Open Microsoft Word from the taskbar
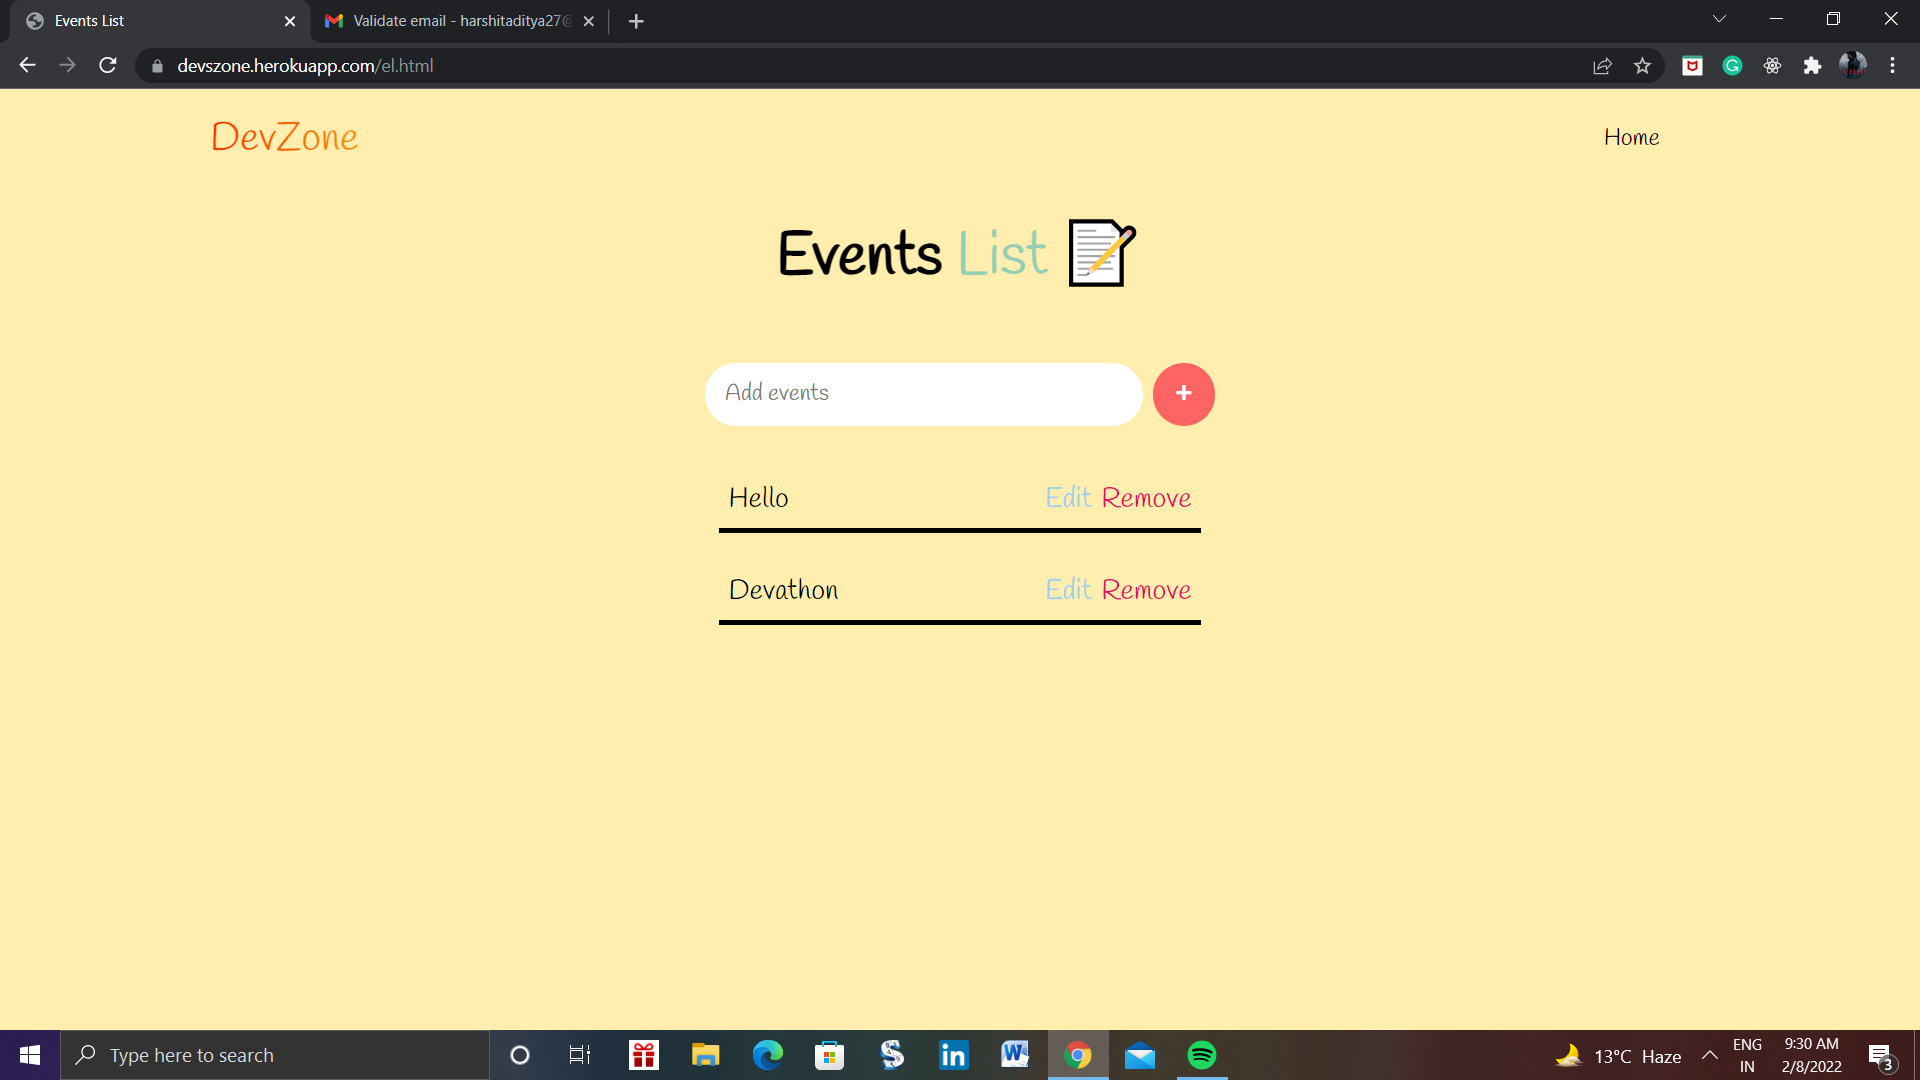This screenshot has height=1080, width=1920. [1015, 1054]
